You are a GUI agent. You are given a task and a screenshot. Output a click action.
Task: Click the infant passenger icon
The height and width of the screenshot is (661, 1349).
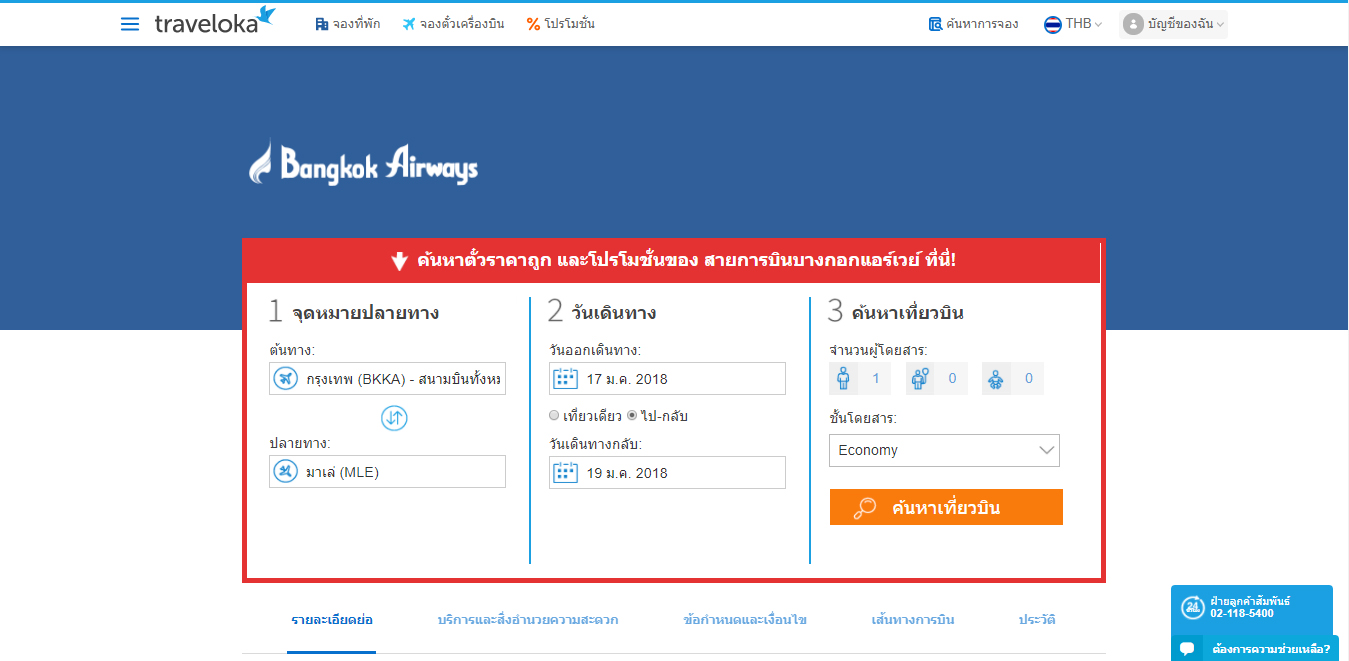click(x=996, y=379)
